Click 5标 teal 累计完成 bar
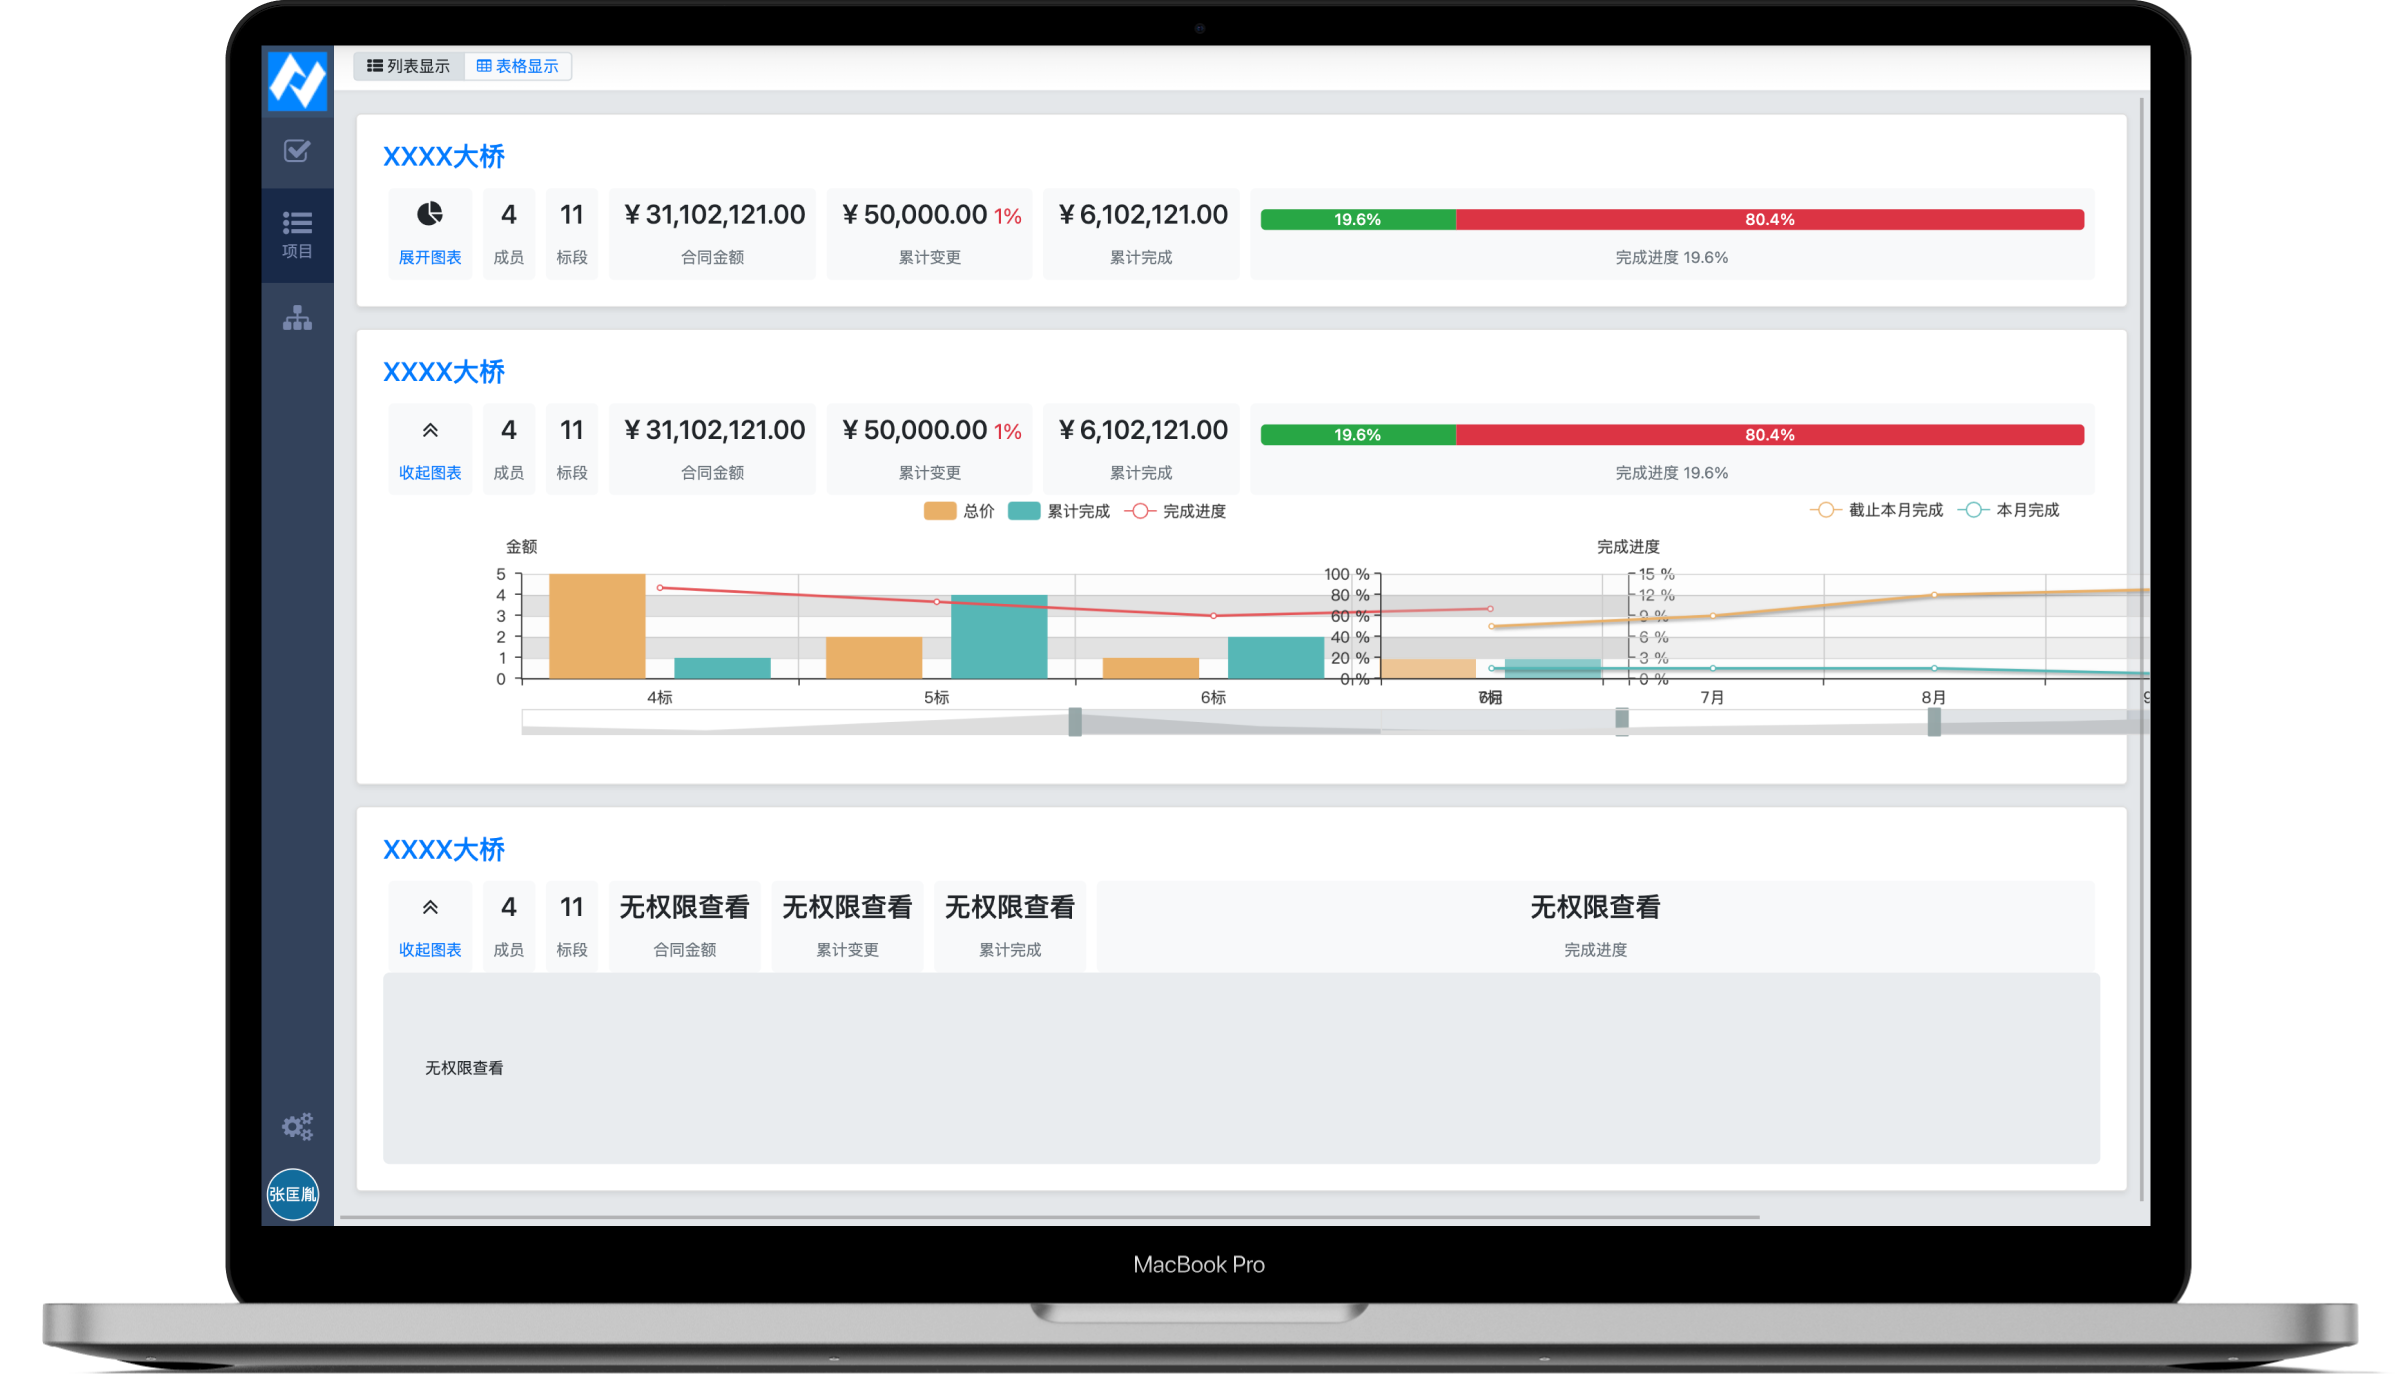The image size is (2401, 1376). (999, 637)
